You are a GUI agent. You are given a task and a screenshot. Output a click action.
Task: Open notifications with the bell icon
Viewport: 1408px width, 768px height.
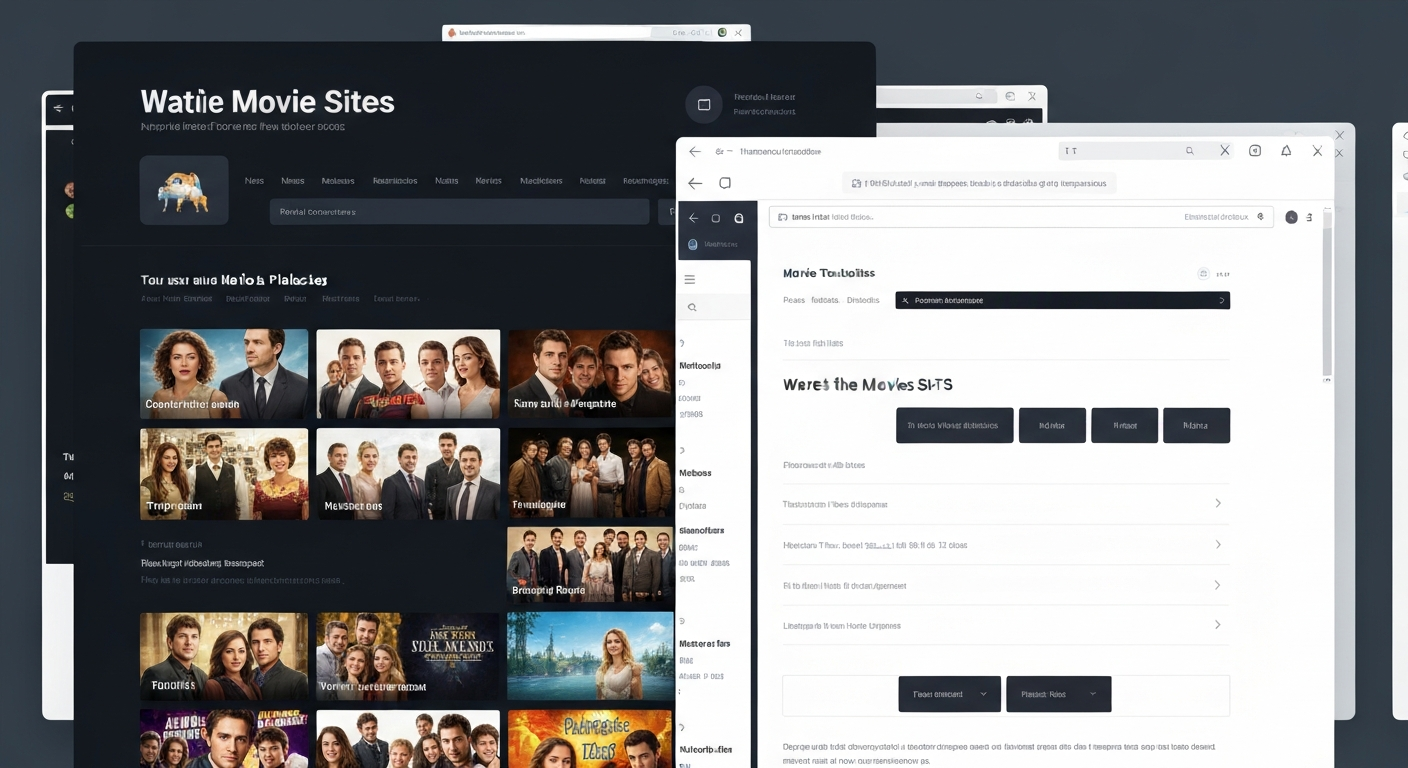point(1286,150)
